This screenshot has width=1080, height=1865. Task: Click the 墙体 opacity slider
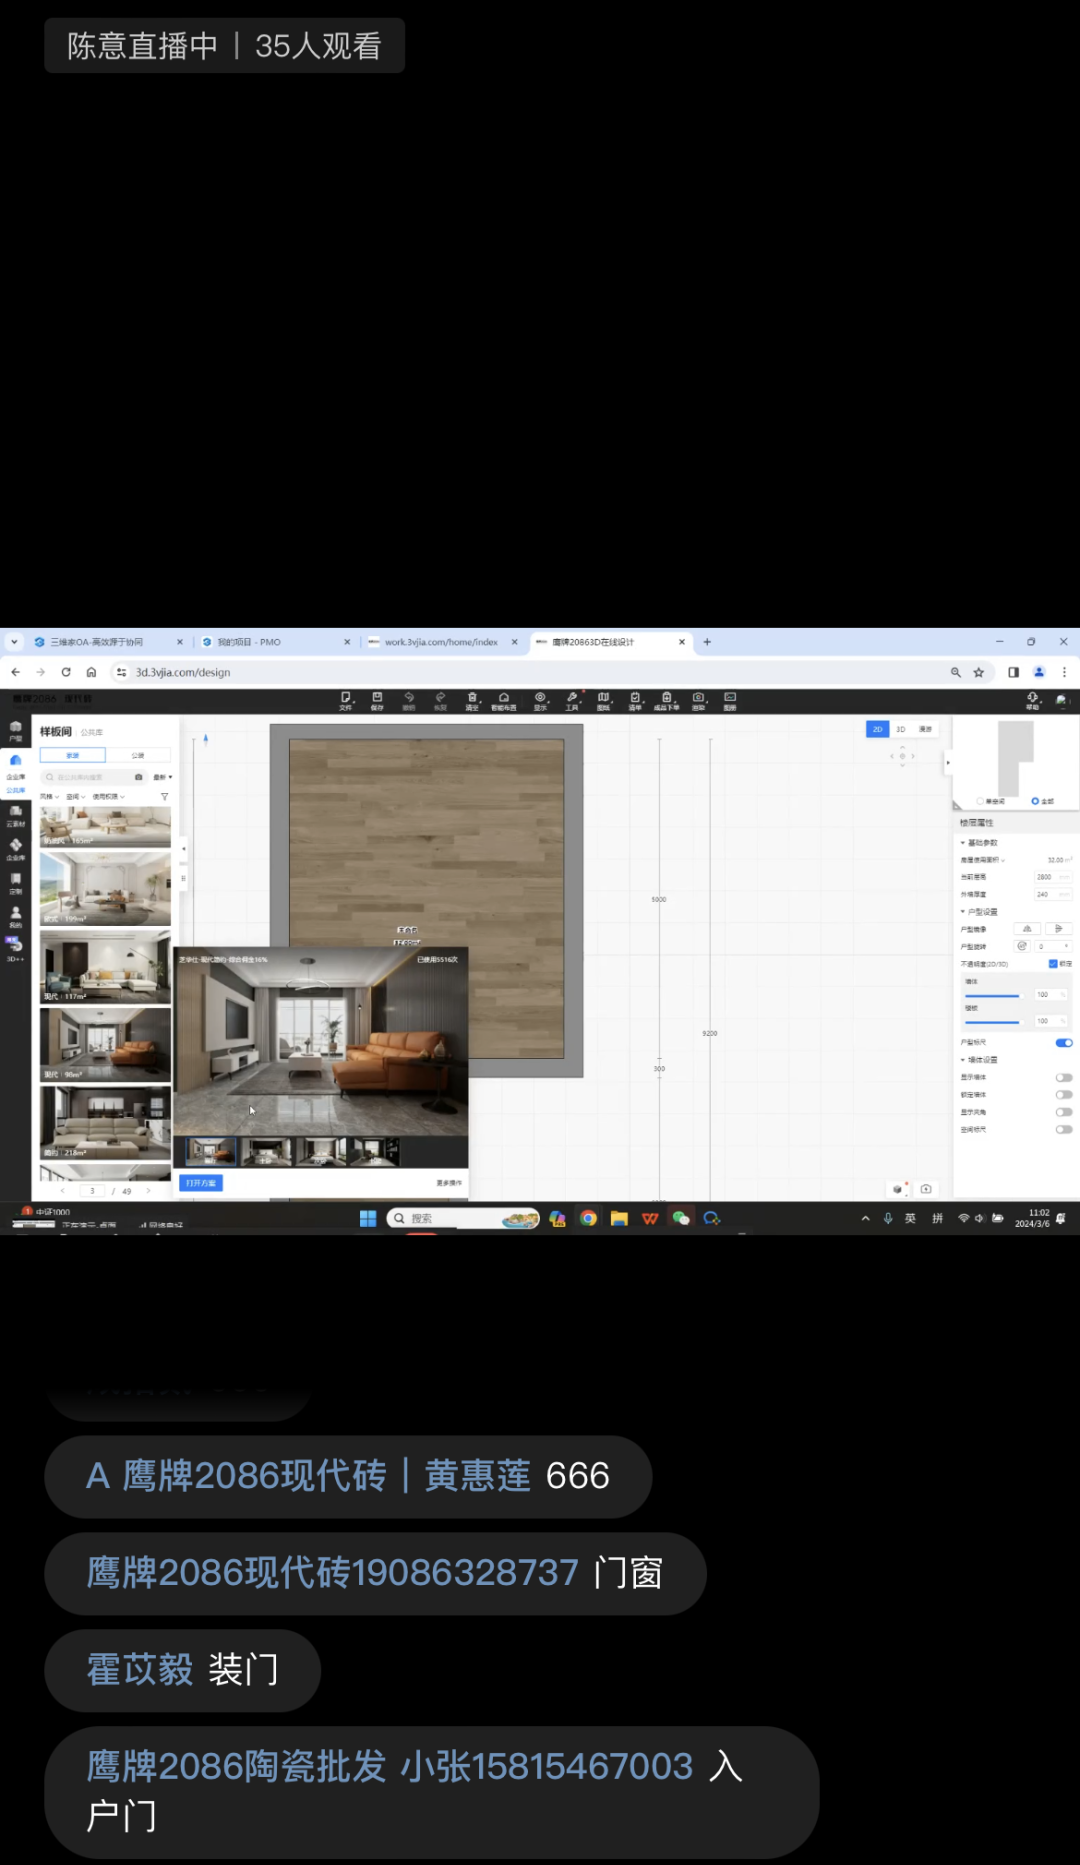coord(992,996)
